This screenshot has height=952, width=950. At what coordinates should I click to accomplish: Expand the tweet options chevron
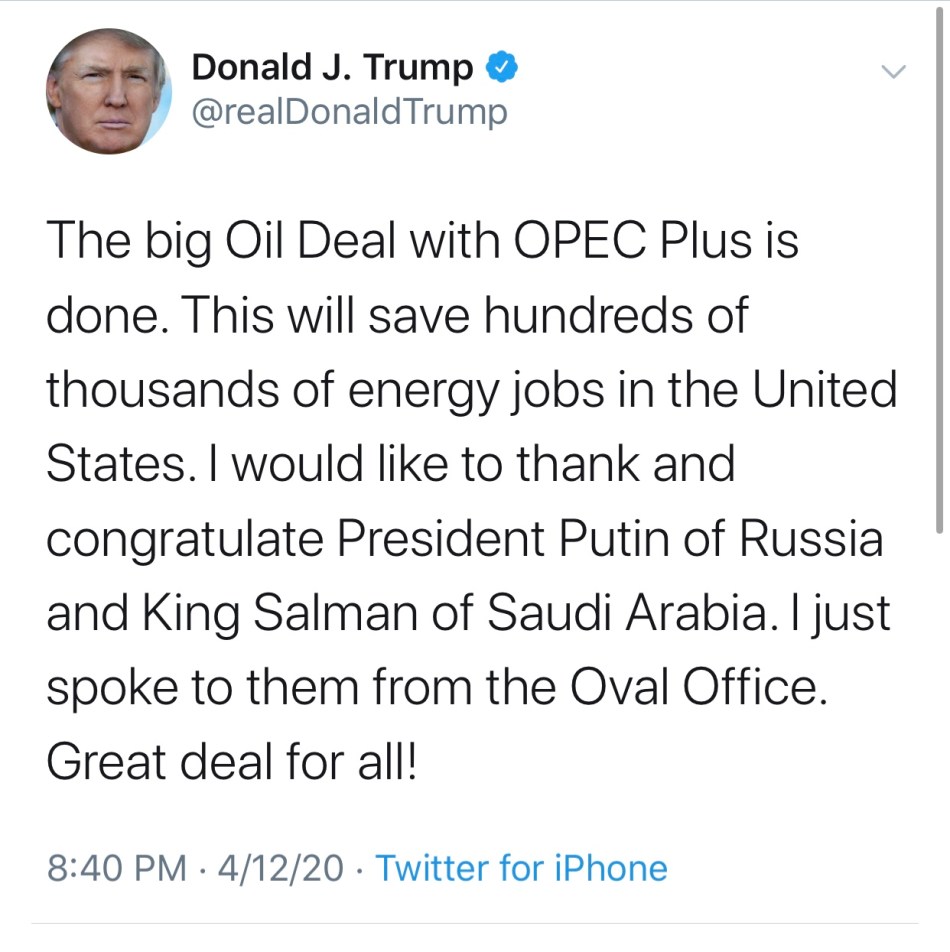tap(892, 72)
